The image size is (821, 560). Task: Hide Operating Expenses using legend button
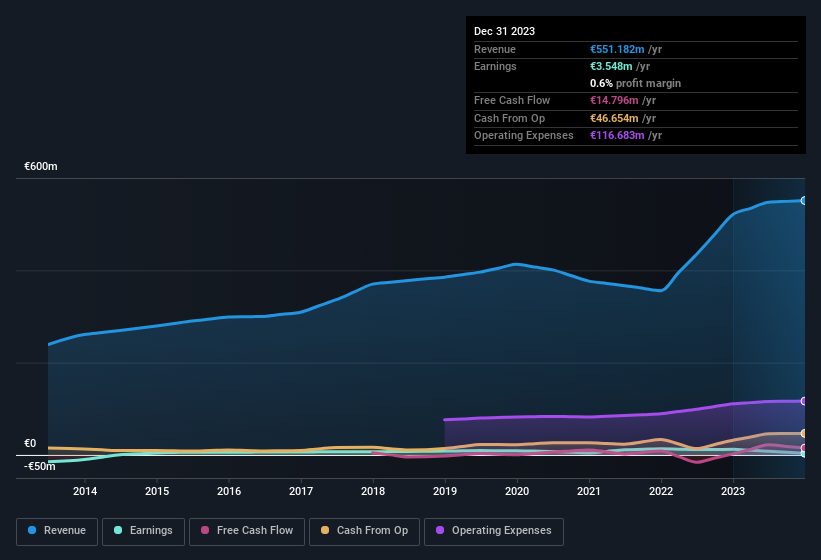click(494, 530)
